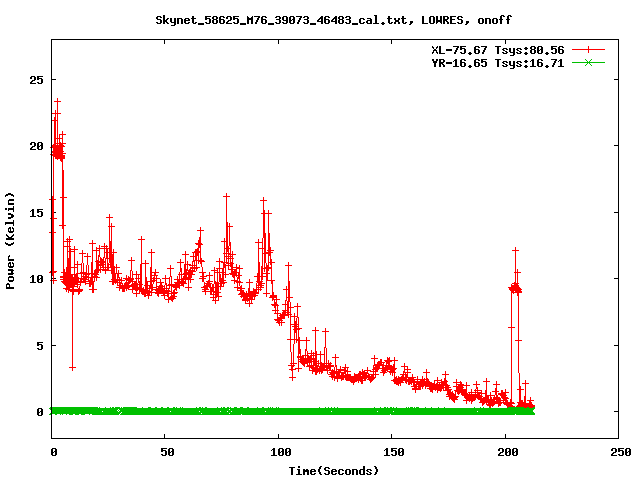Click the green legend line sample
Screen dimensions: 640x480
[588, 63]
